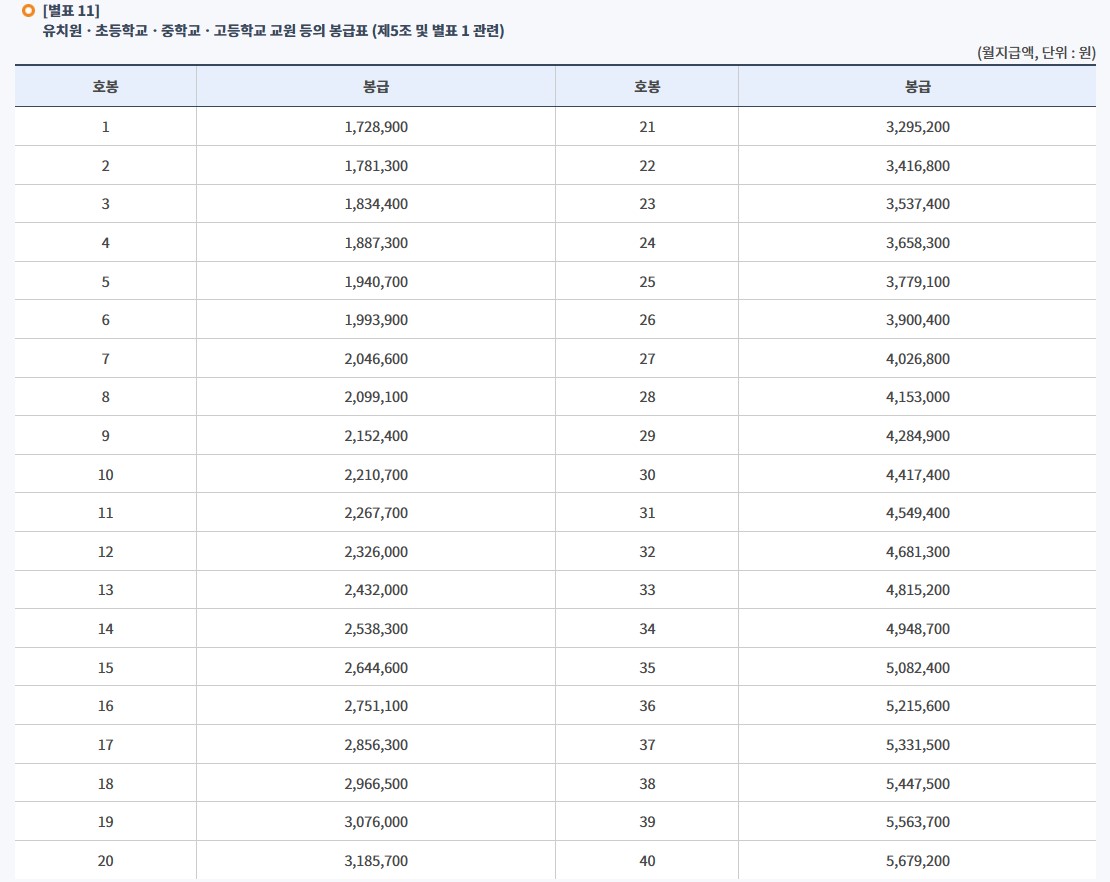The image size is (1110, 882).
Task: Select salary cell 3,537,400
Action: click(x=917, y=204)
